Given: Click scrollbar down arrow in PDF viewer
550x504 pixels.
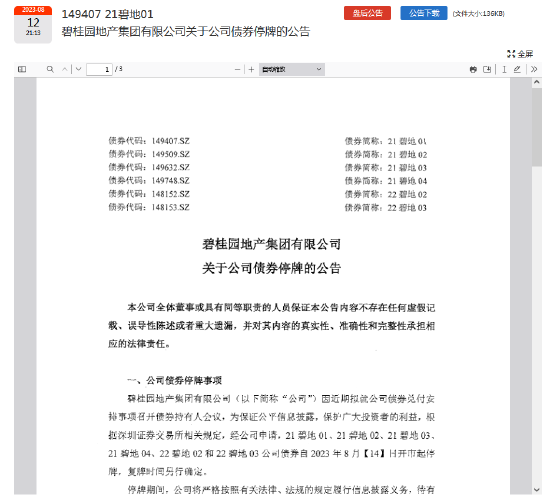Looking at the screenshot, I should (537, 490).
